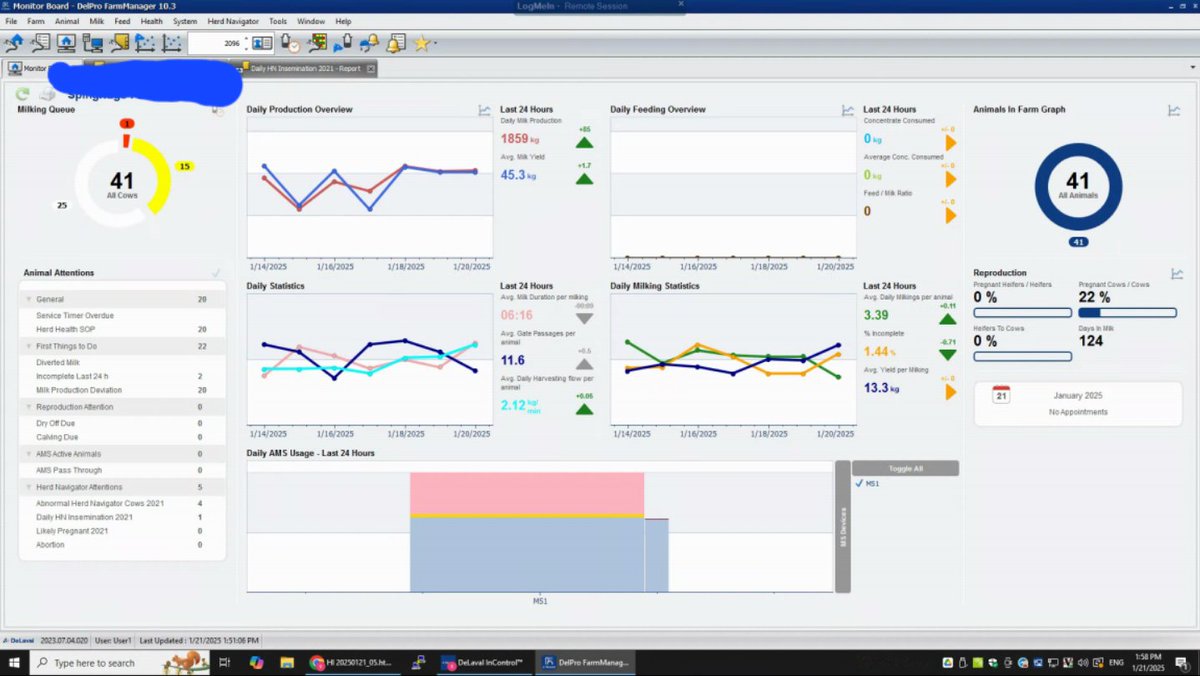Click the headset with bell icon
1200x676 pixels.
click(x=369, y=43)
